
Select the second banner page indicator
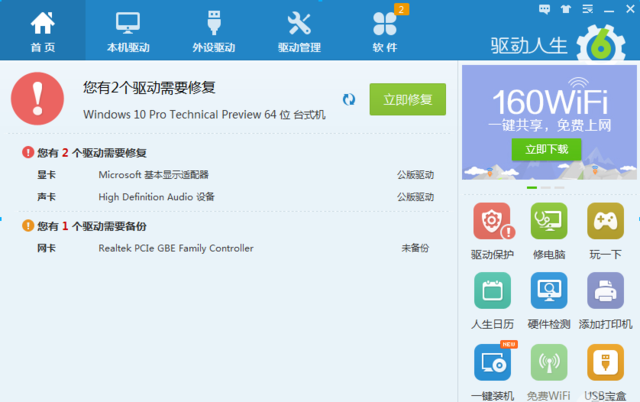coord(546,187)
